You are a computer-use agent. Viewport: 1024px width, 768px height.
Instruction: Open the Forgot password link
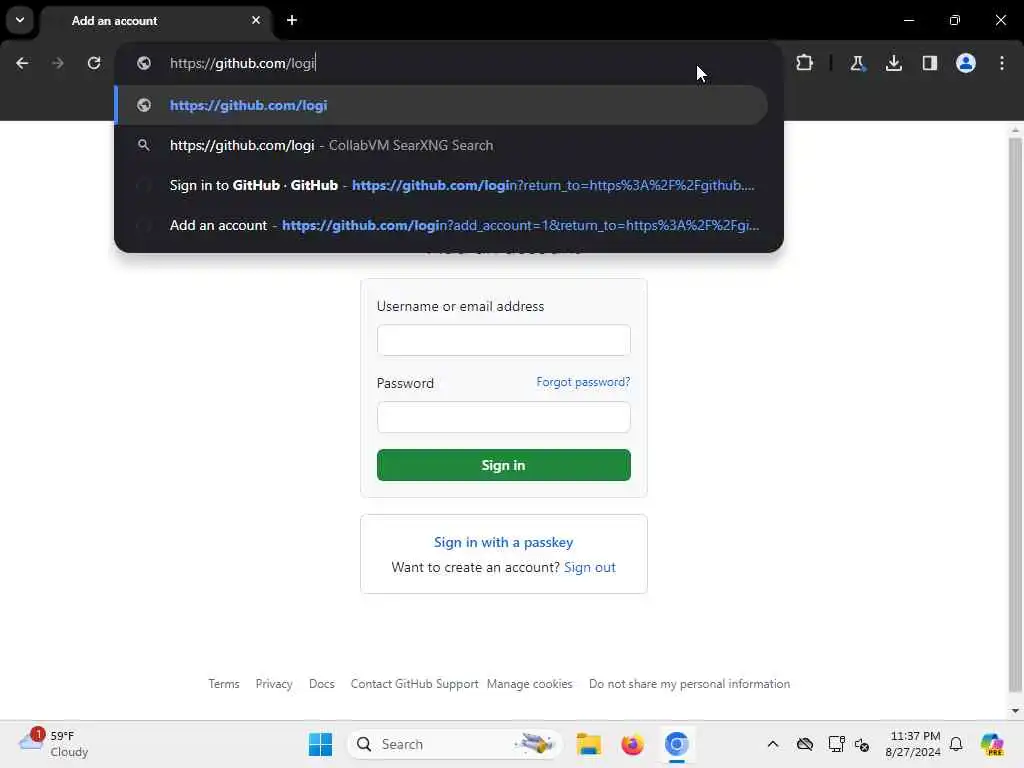pos(583,382)
